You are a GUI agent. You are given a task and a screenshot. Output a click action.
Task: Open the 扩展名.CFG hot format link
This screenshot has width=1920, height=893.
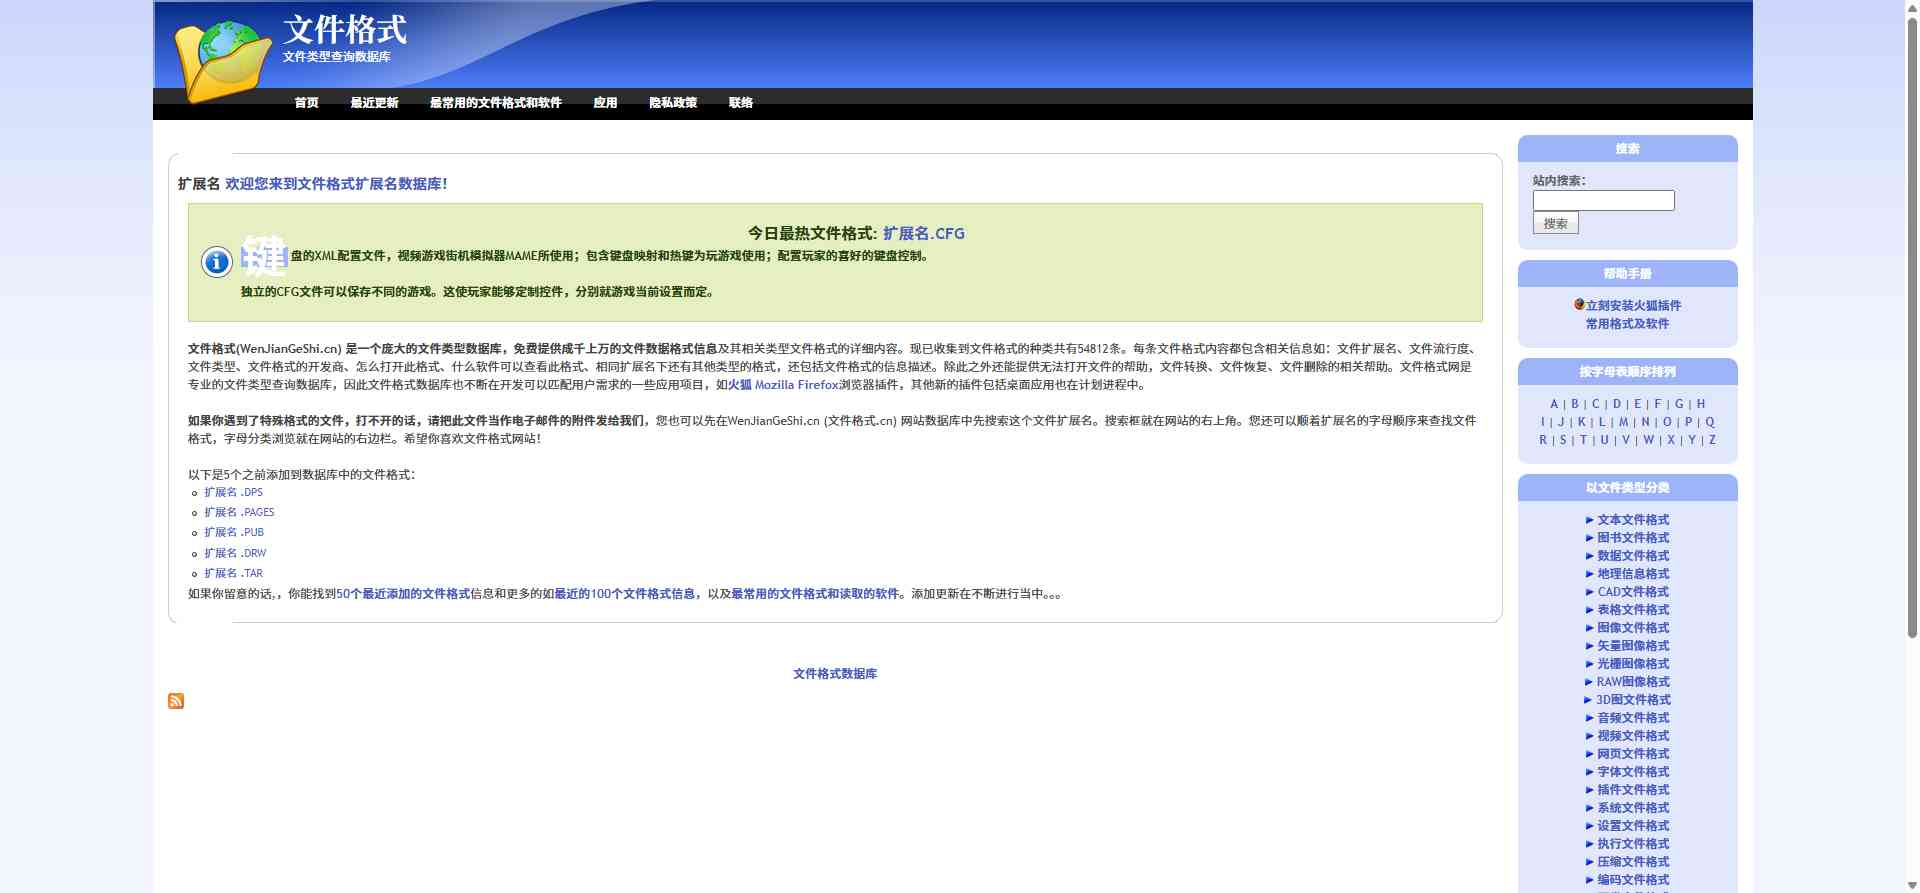point(923,234)
